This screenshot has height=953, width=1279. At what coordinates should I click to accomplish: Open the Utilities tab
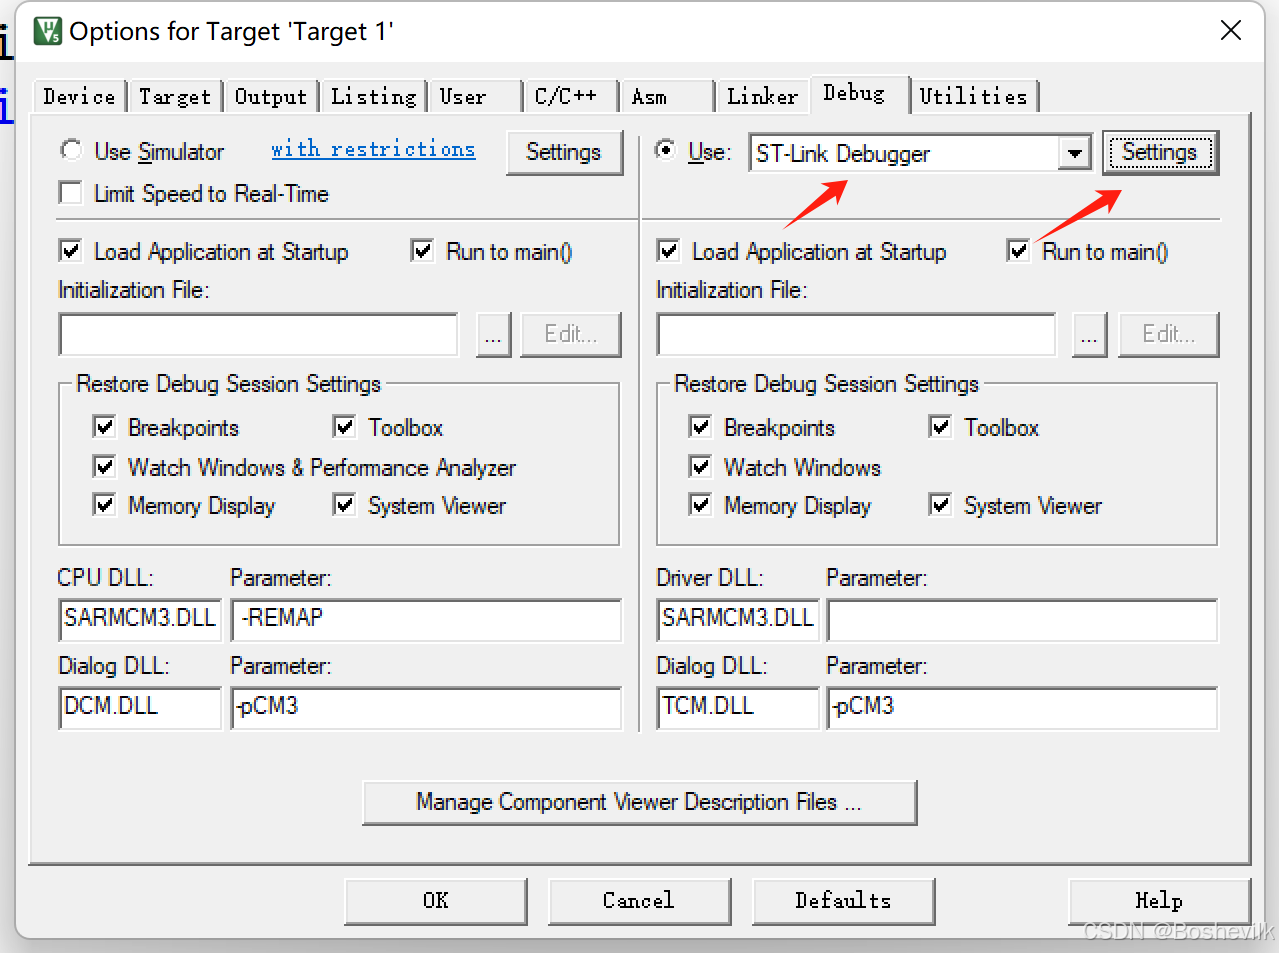[x=974, y=97]
